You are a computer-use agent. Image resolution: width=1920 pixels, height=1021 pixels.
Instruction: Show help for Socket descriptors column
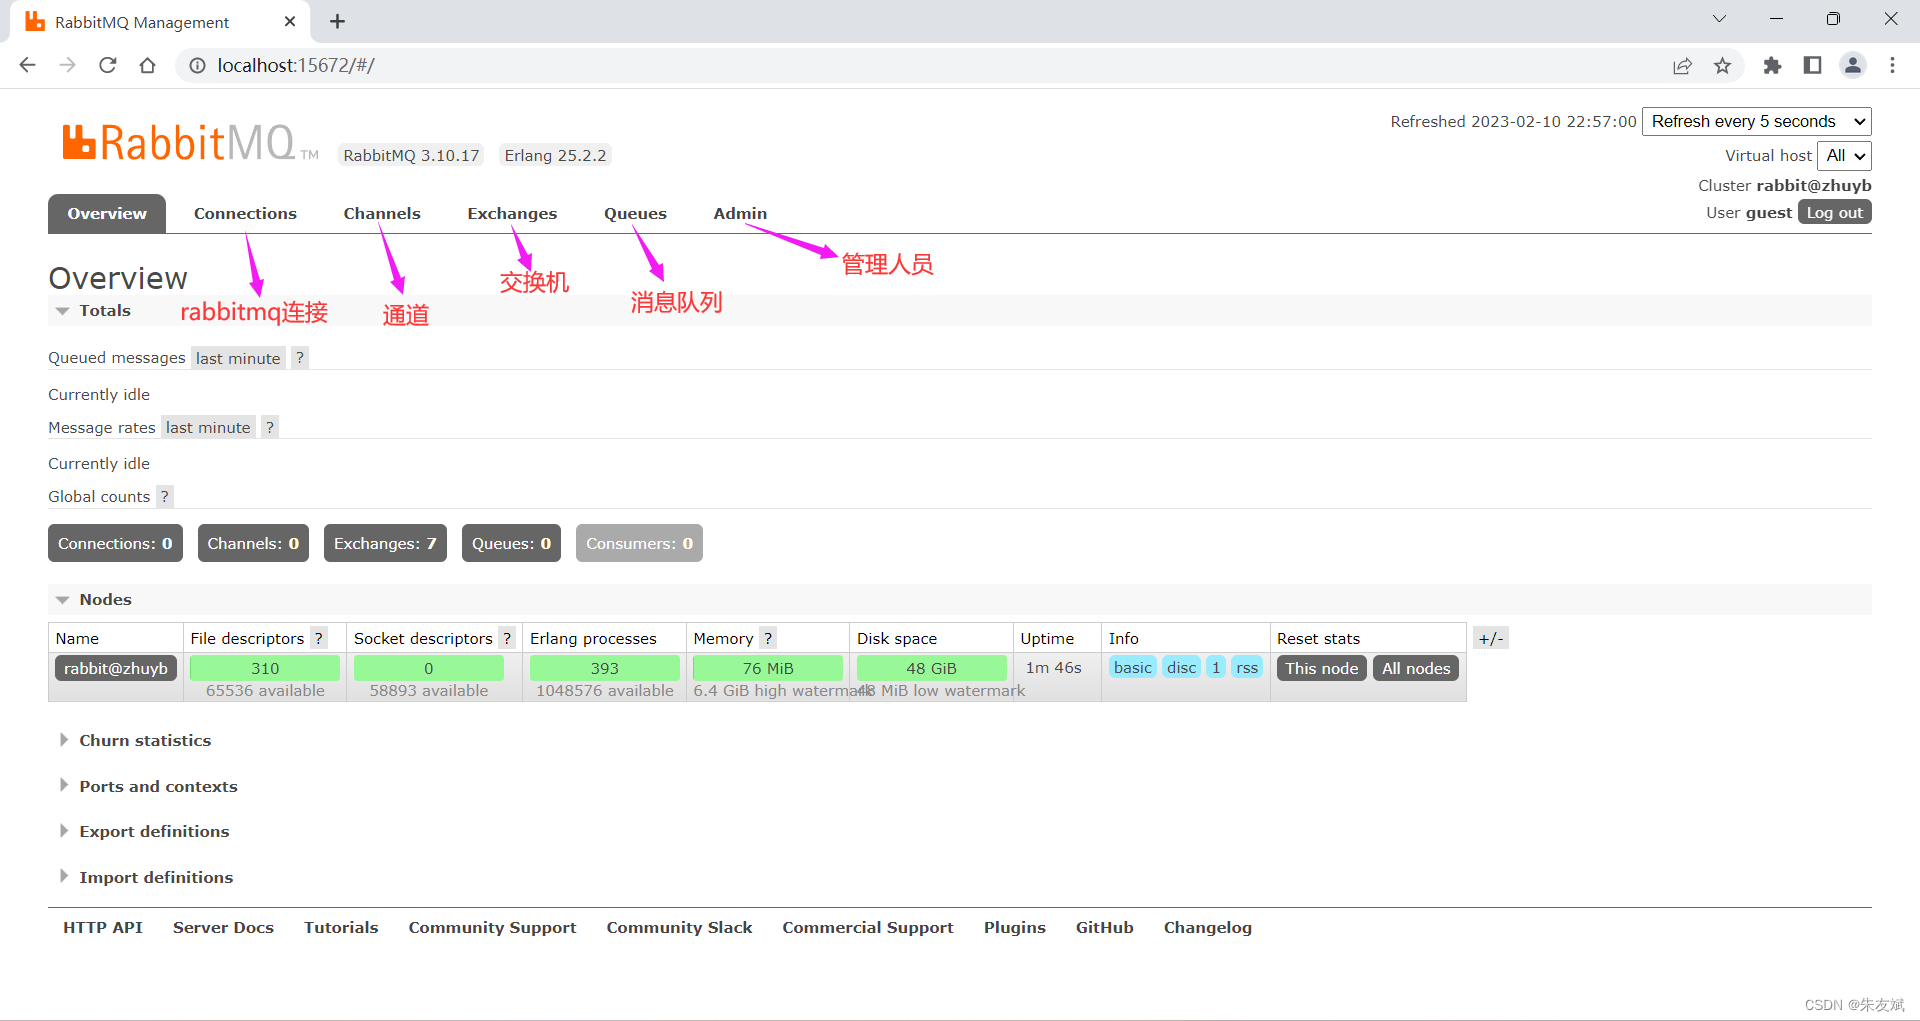pyautogui.click(x=507, y=638)
